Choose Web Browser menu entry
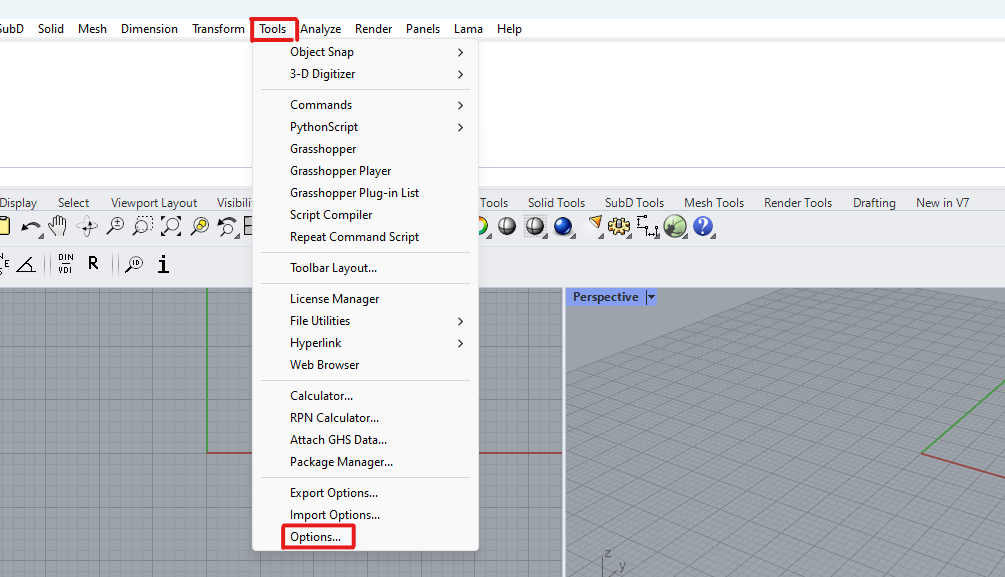This screenshot has height=577, width=1005. (x=324, y=365)
